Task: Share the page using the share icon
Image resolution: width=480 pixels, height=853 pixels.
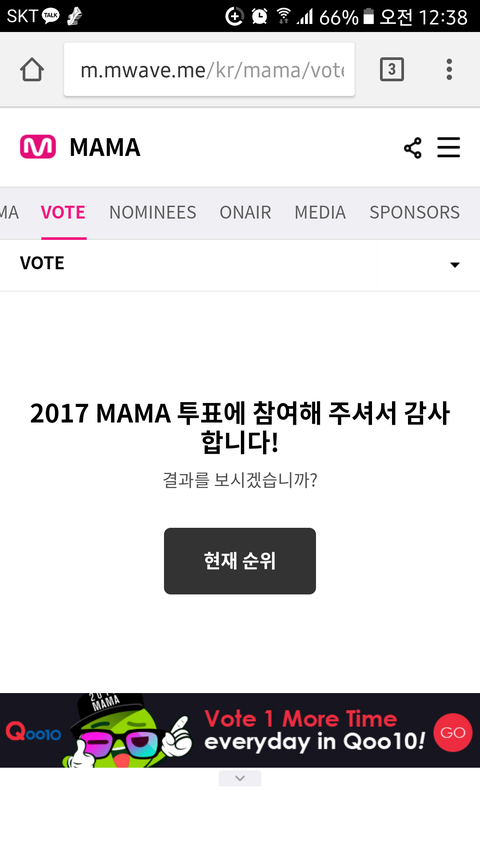Action: [413, 147]
